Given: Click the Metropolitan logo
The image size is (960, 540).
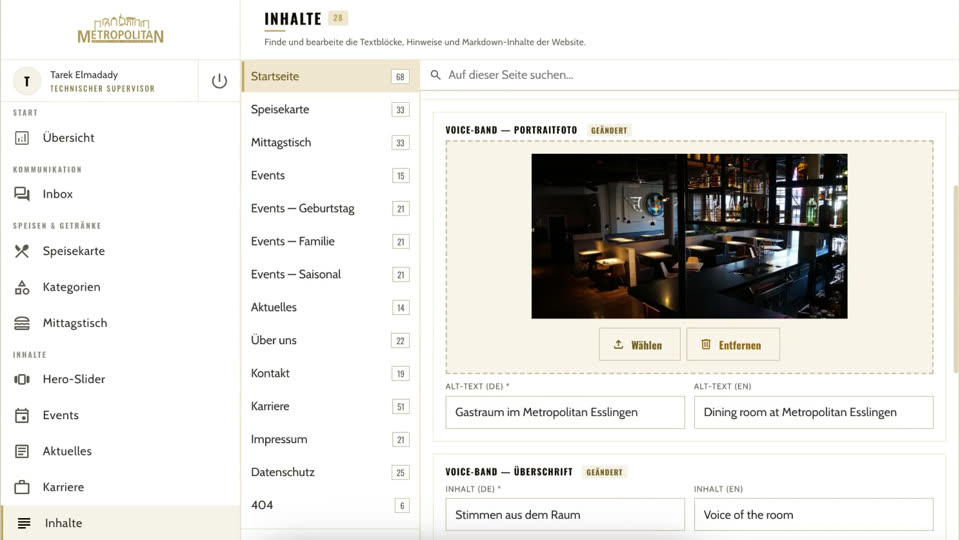Looking at the screenshot, I should 121,29.
